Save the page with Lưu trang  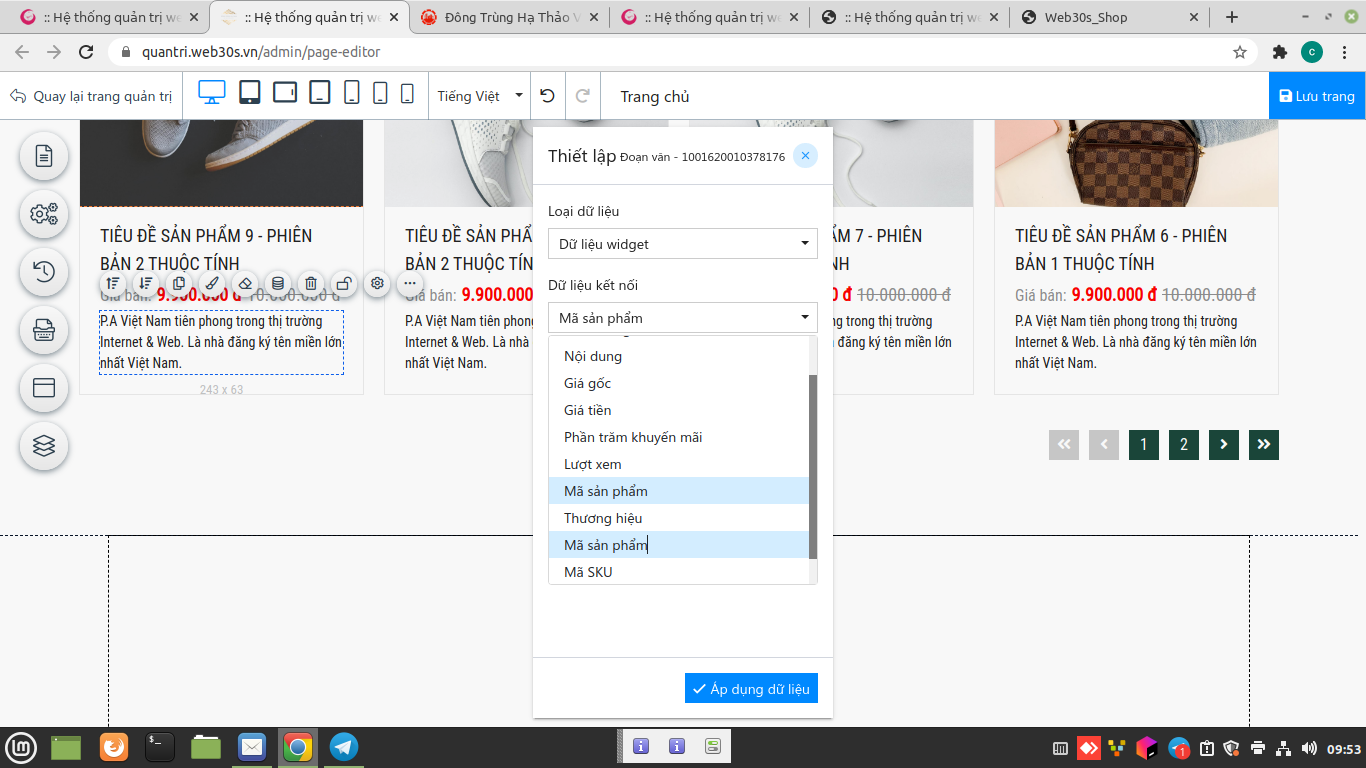coord(1317,96)
